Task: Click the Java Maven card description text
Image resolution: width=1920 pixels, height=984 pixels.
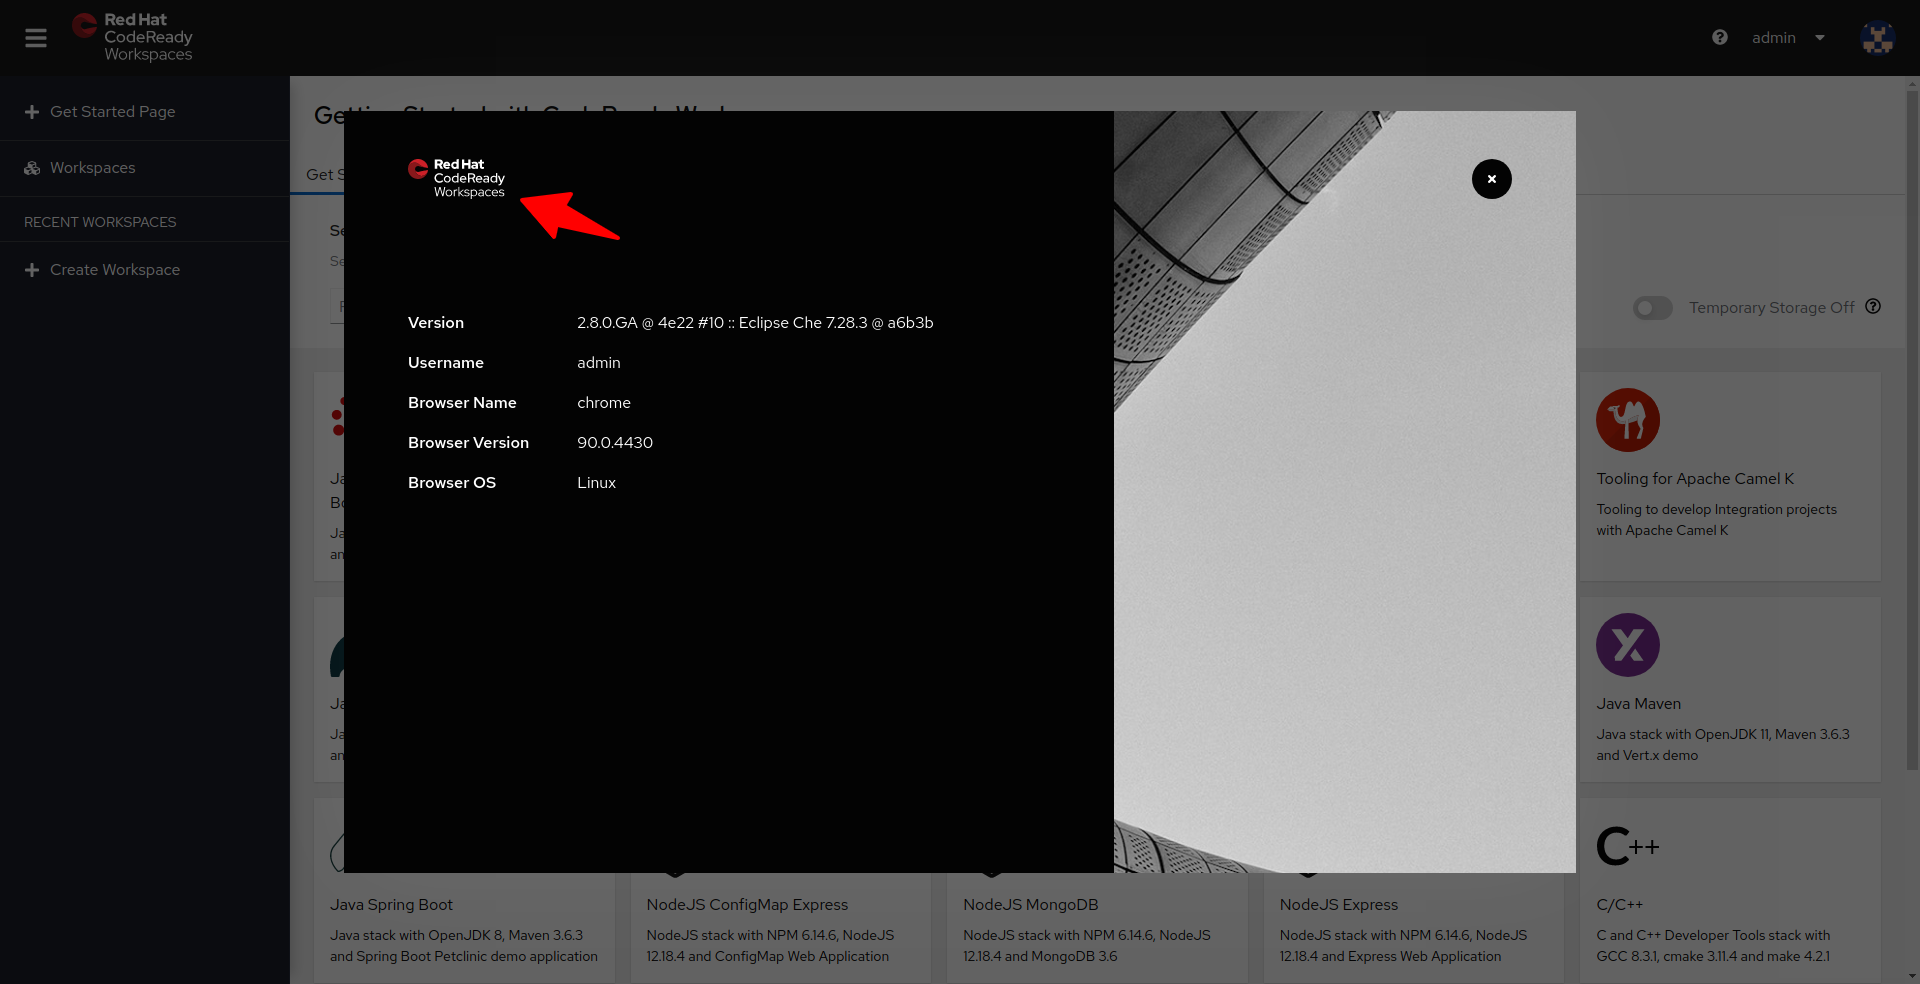Action: 1723,745
